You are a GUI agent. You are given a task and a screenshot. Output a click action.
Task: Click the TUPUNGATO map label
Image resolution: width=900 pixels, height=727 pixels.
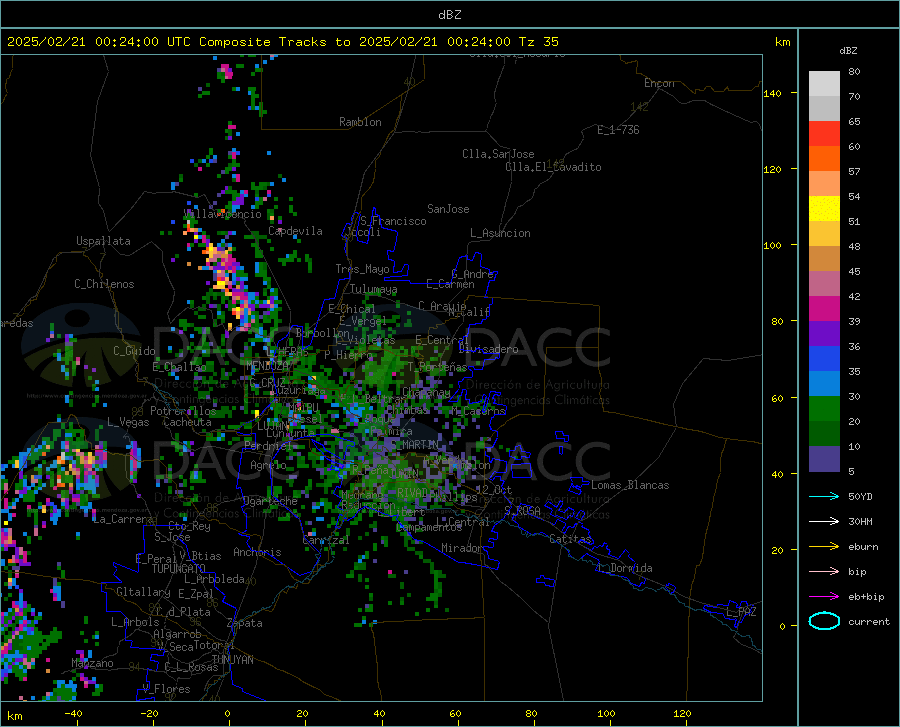(x=179, y=569)
